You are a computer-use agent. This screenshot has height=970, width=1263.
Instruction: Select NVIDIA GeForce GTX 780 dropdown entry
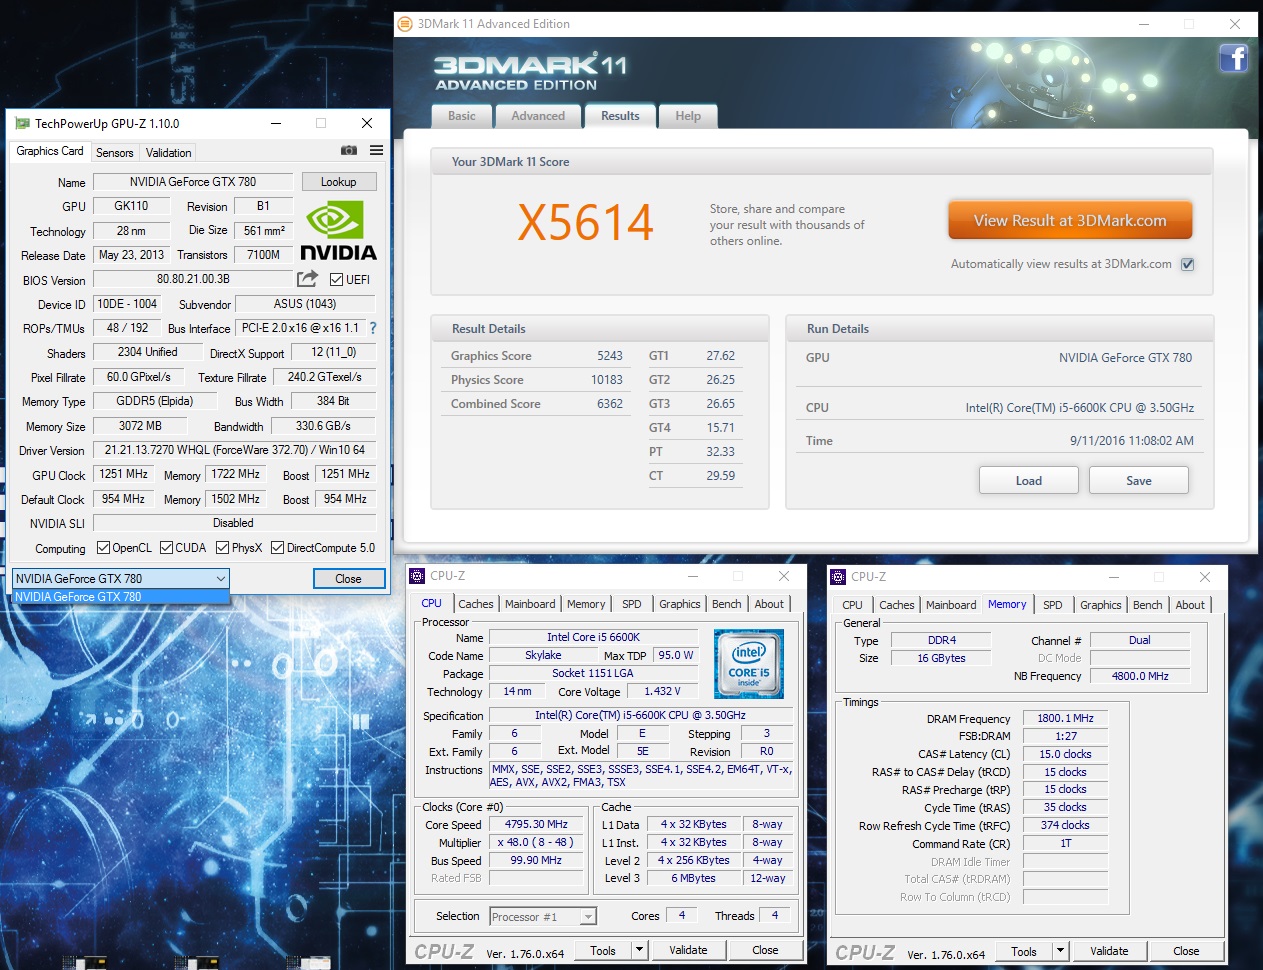pyautogui.click(x=121, y=597)
